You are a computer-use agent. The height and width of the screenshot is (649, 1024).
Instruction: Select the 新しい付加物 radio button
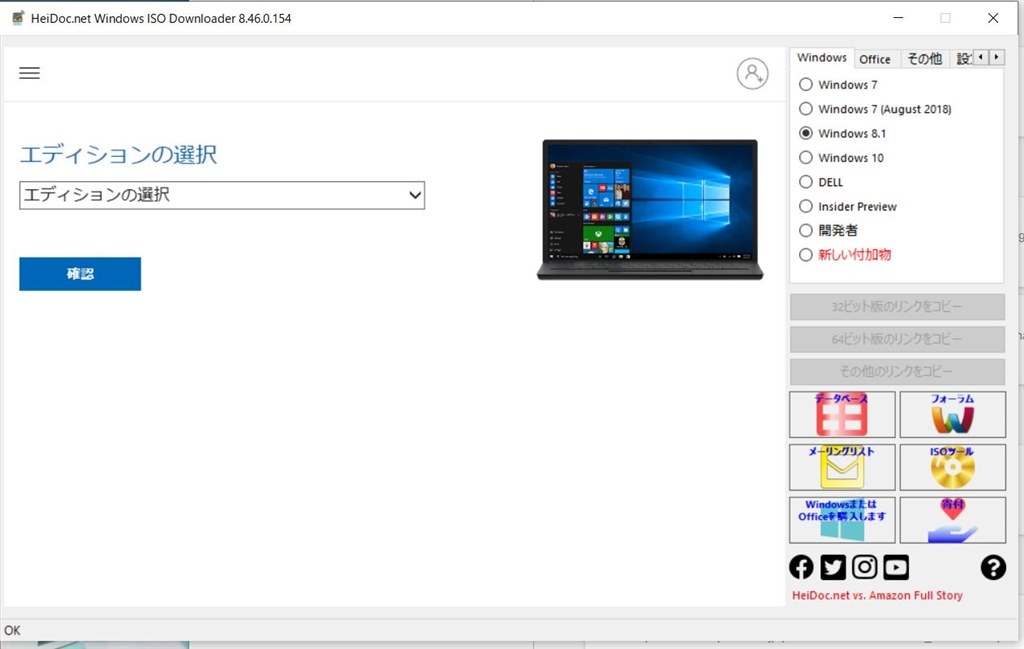pyautogui.click(x=806, y=255)
